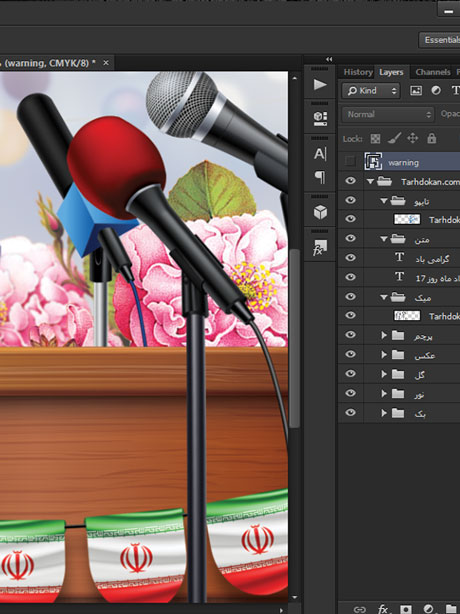The height and width of the screenshot is (614, 460).
Task: Click the type icon of 17 روز layer
Action: point(399,277)
